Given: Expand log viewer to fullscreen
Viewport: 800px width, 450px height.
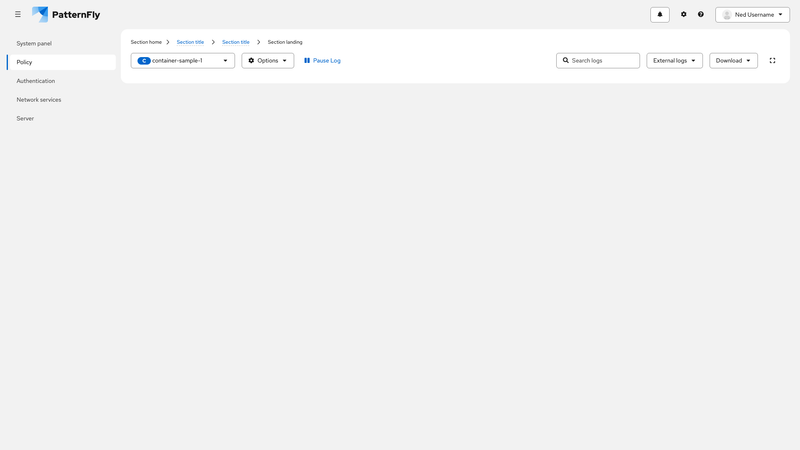Looking at the screenshot, I should point(772,61).
